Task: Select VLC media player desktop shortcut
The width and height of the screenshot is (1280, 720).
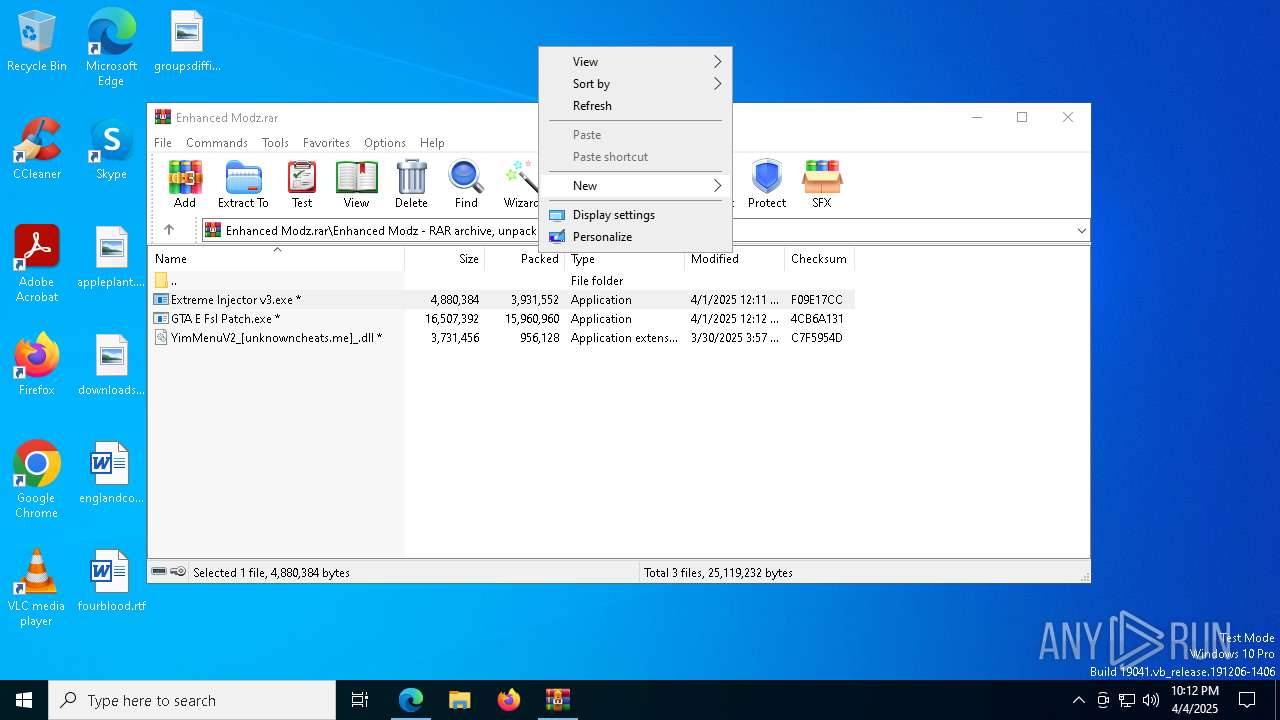Action: [x=37, y=588]
